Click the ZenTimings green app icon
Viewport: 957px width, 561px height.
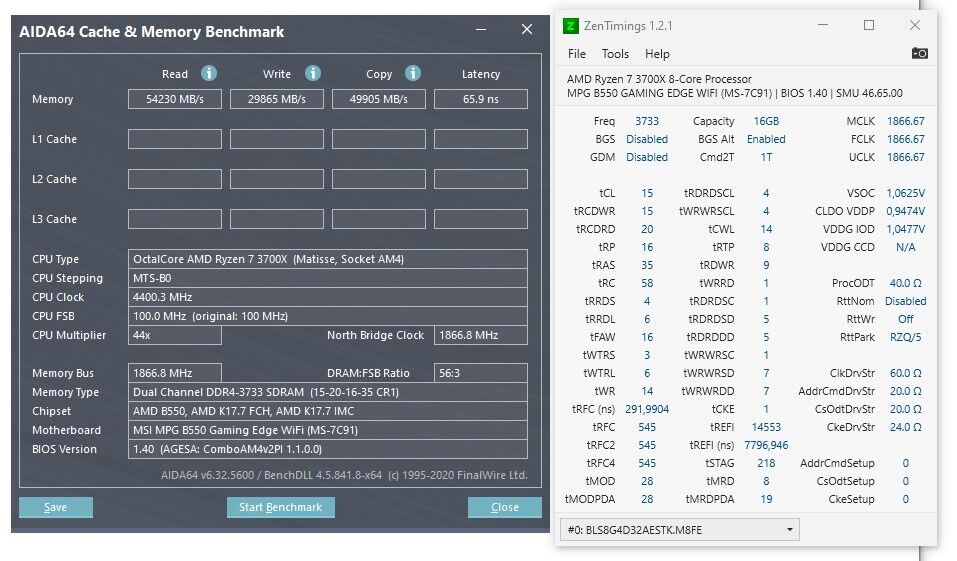[570, 26]
